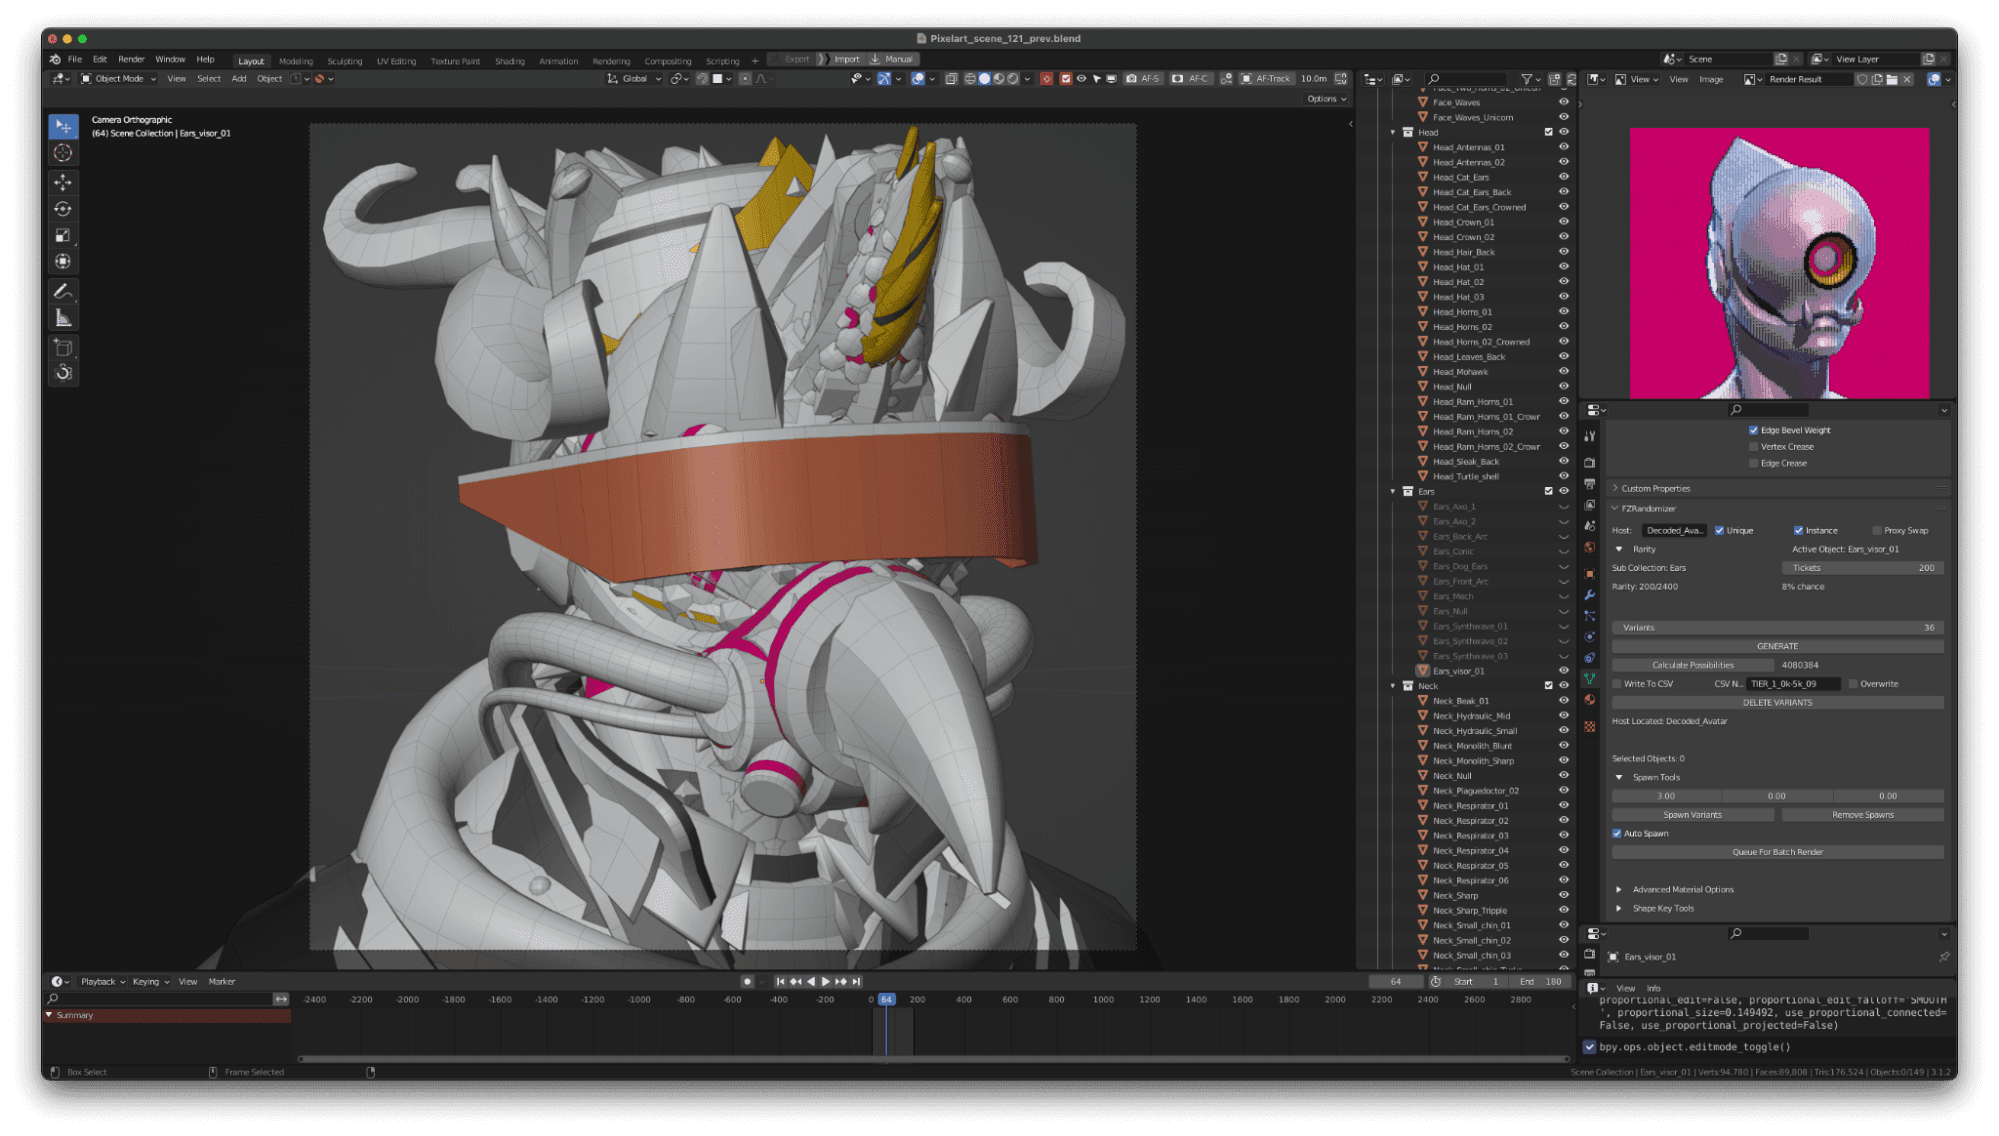Toggle the Unique checkbox
Screen dimensions: 1999x1136
1720,531
